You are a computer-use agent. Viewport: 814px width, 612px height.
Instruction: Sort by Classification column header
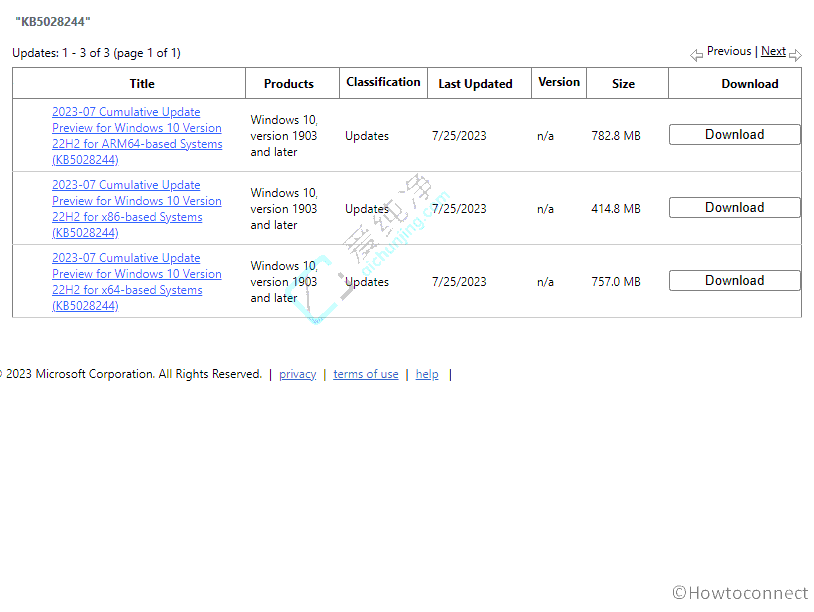pyautogui.click(x=383, y=82)
